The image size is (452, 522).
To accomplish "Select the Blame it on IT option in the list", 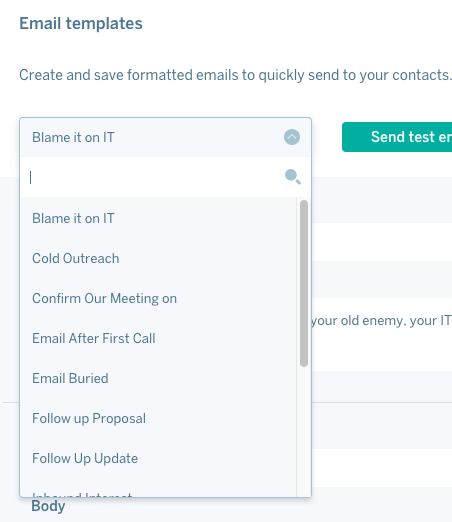I will [158, 219].
